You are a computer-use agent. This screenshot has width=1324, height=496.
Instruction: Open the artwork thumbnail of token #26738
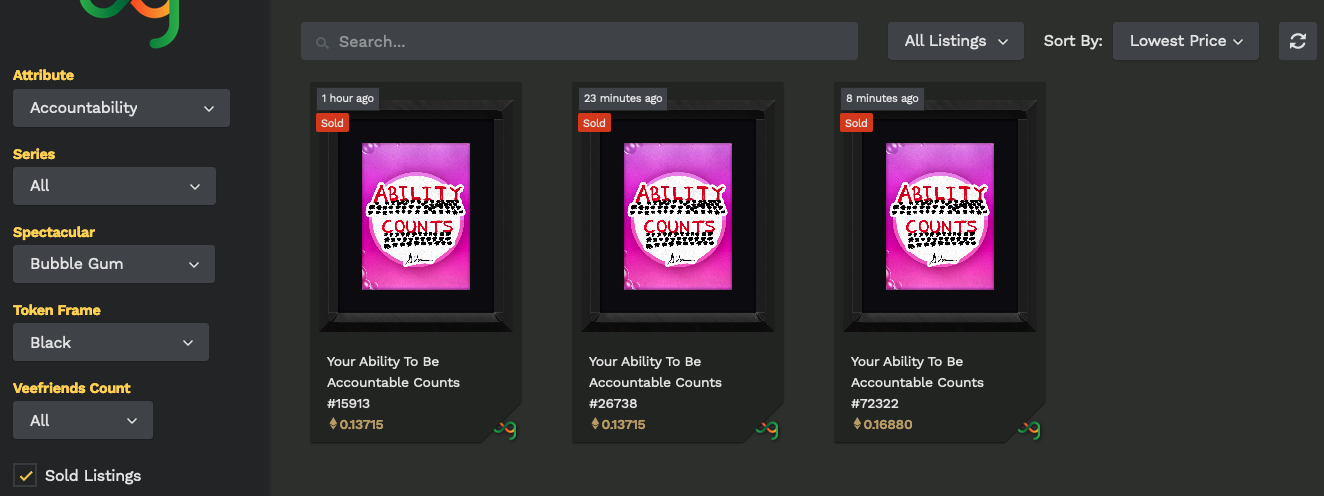[x=678, y=216]
